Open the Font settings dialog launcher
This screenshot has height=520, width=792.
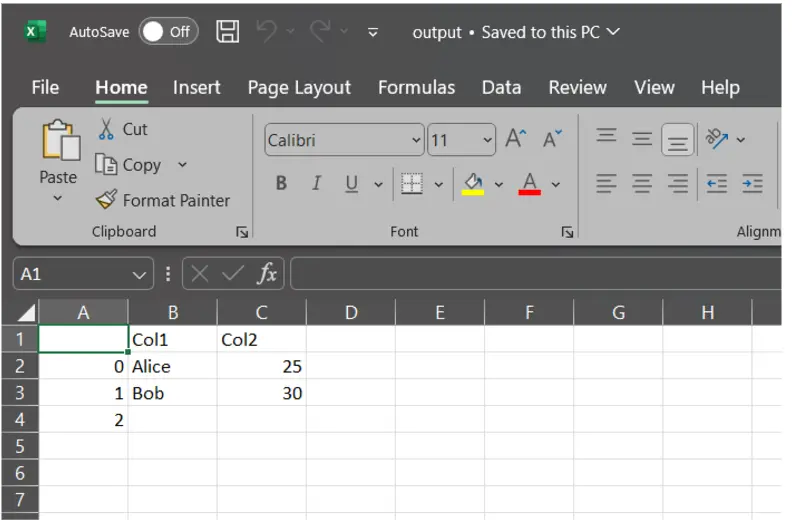tap(567, 232)
